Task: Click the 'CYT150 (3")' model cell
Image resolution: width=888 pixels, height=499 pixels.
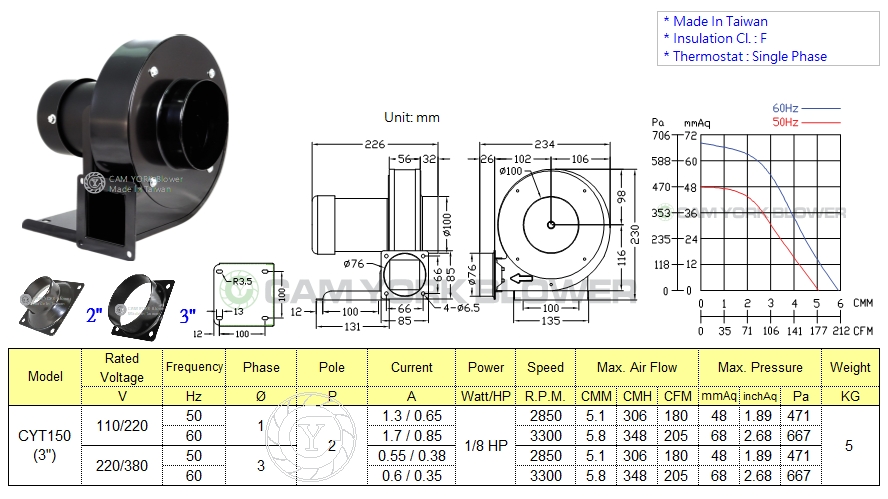Action: click(x=45, y=445)
